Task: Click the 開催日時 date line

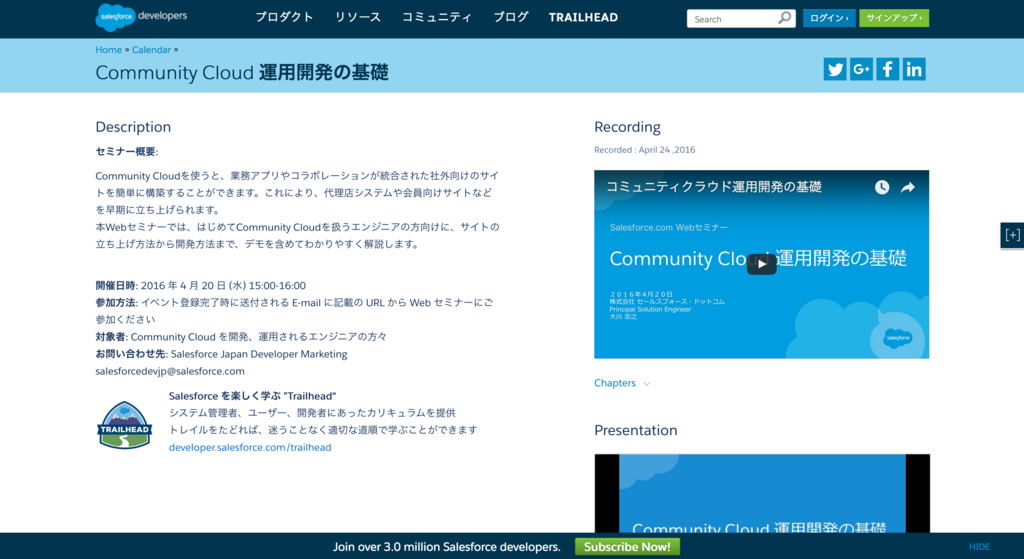Action: tap(200, 285)
